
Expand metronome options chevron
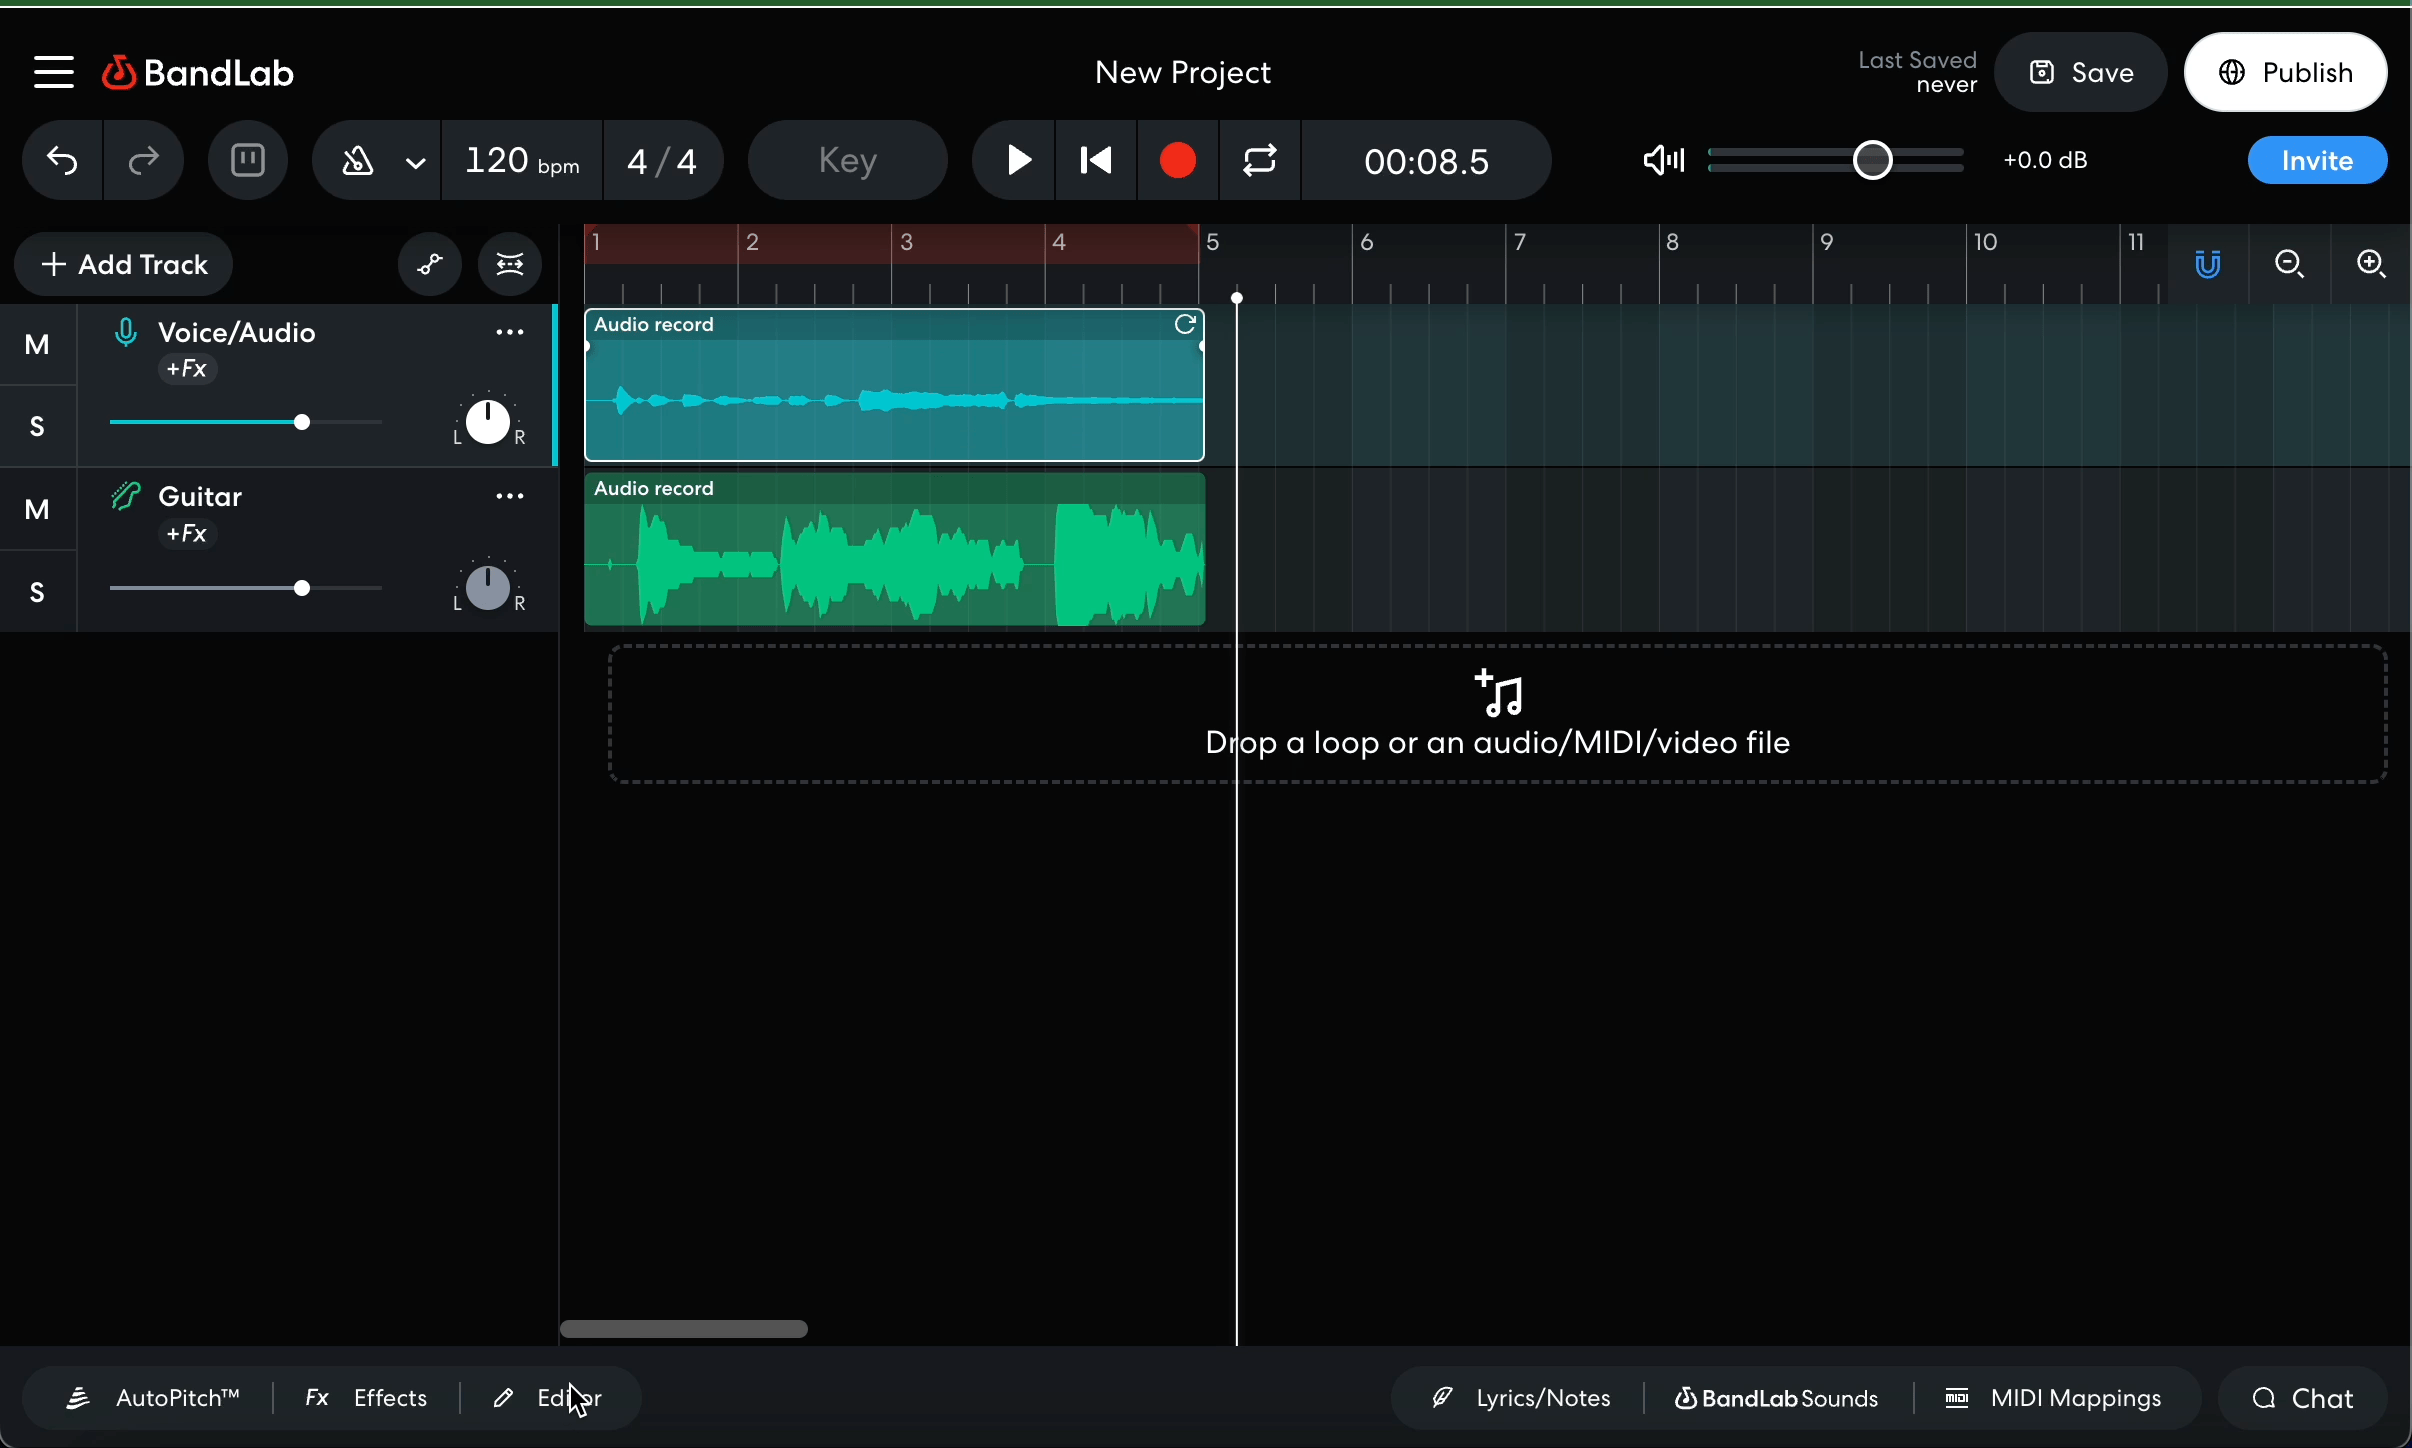click(x=416, y=162)
